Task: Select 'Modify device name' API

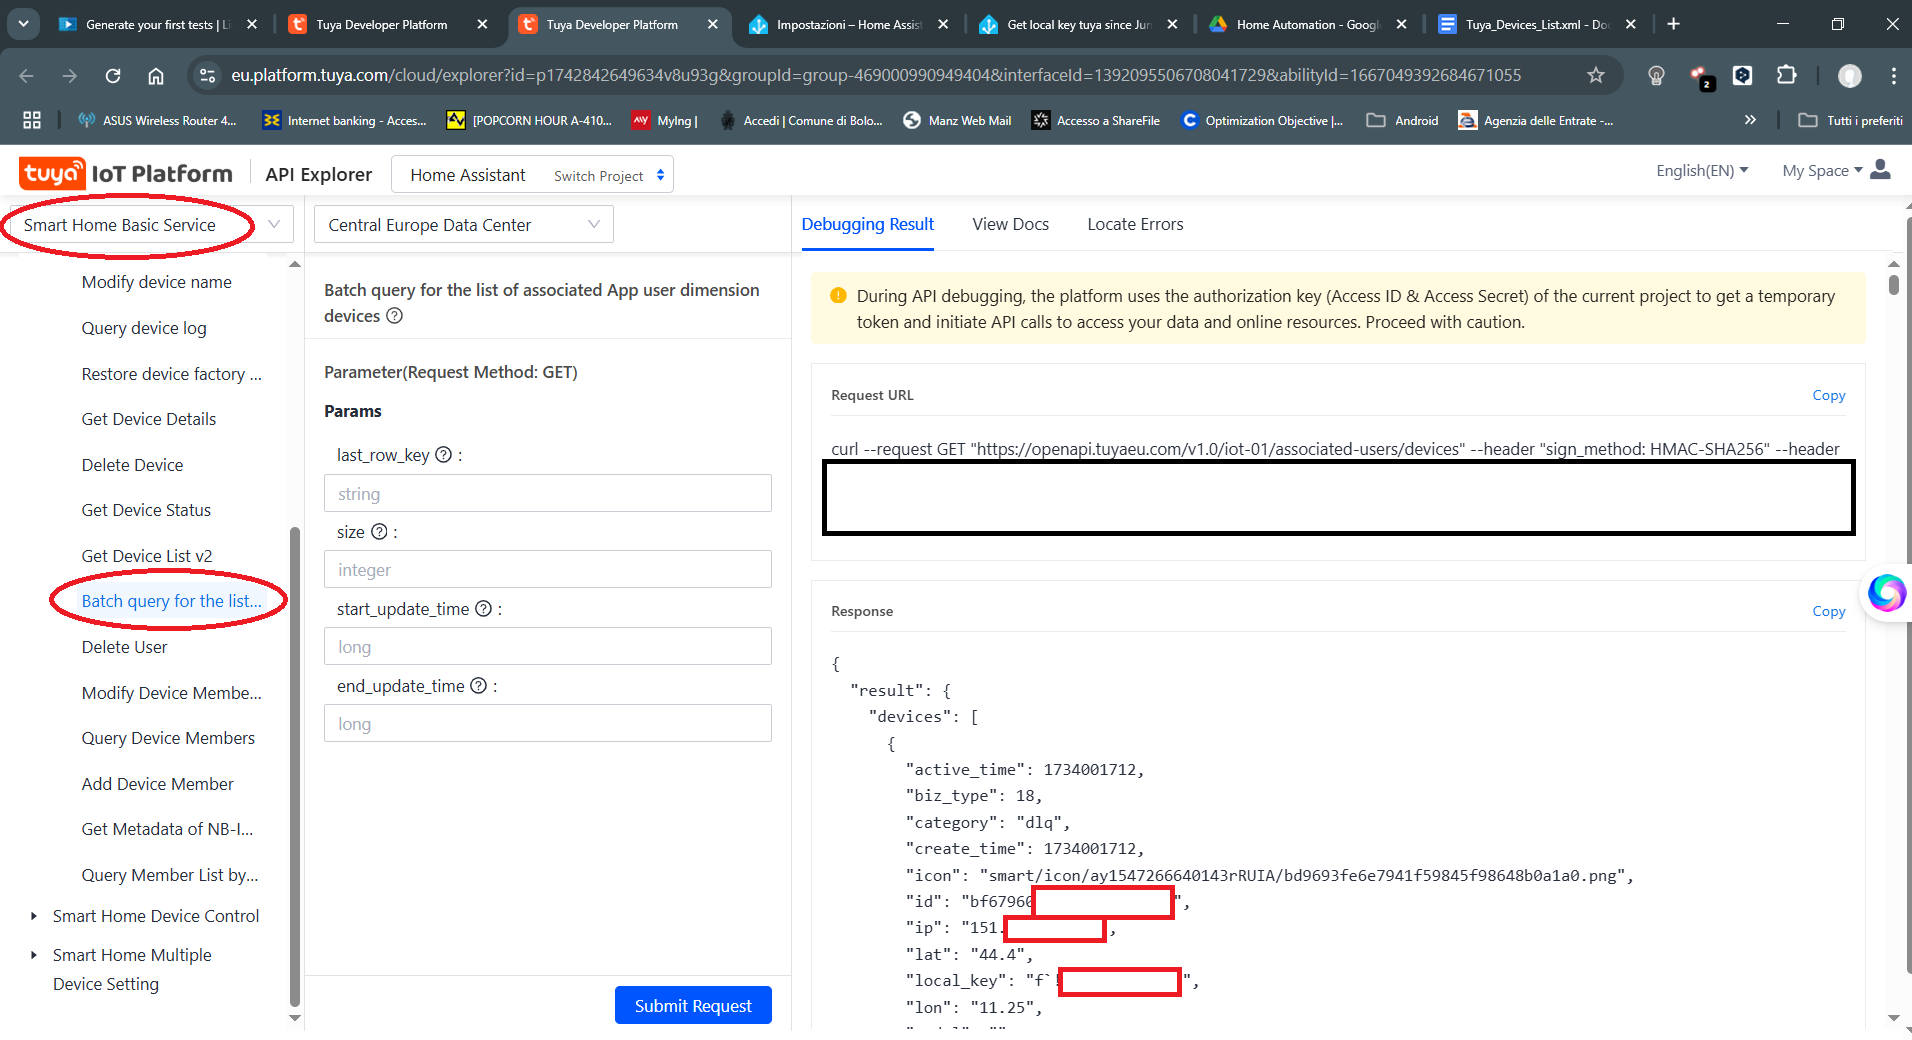Action: tap(156, 282)
